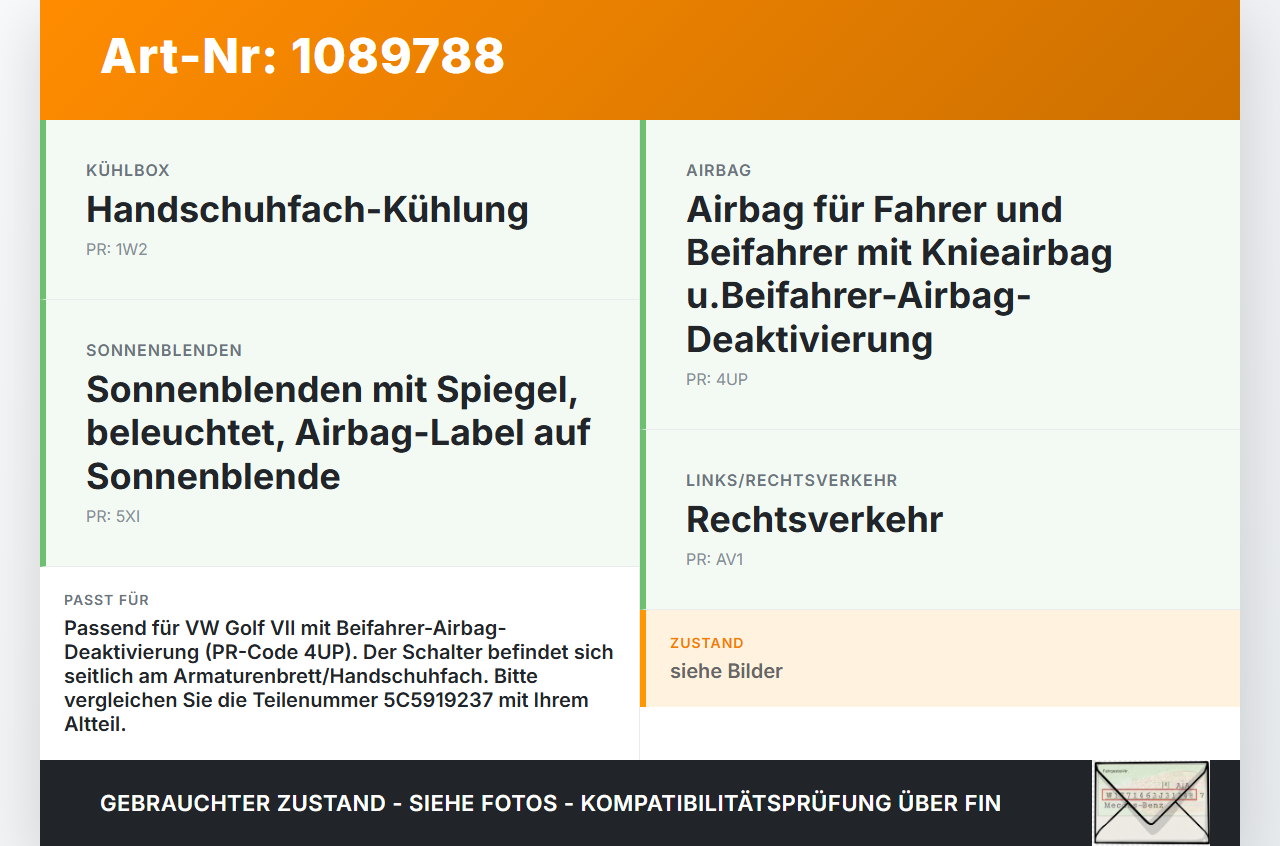Click the PR: 1W2 code

117,249
